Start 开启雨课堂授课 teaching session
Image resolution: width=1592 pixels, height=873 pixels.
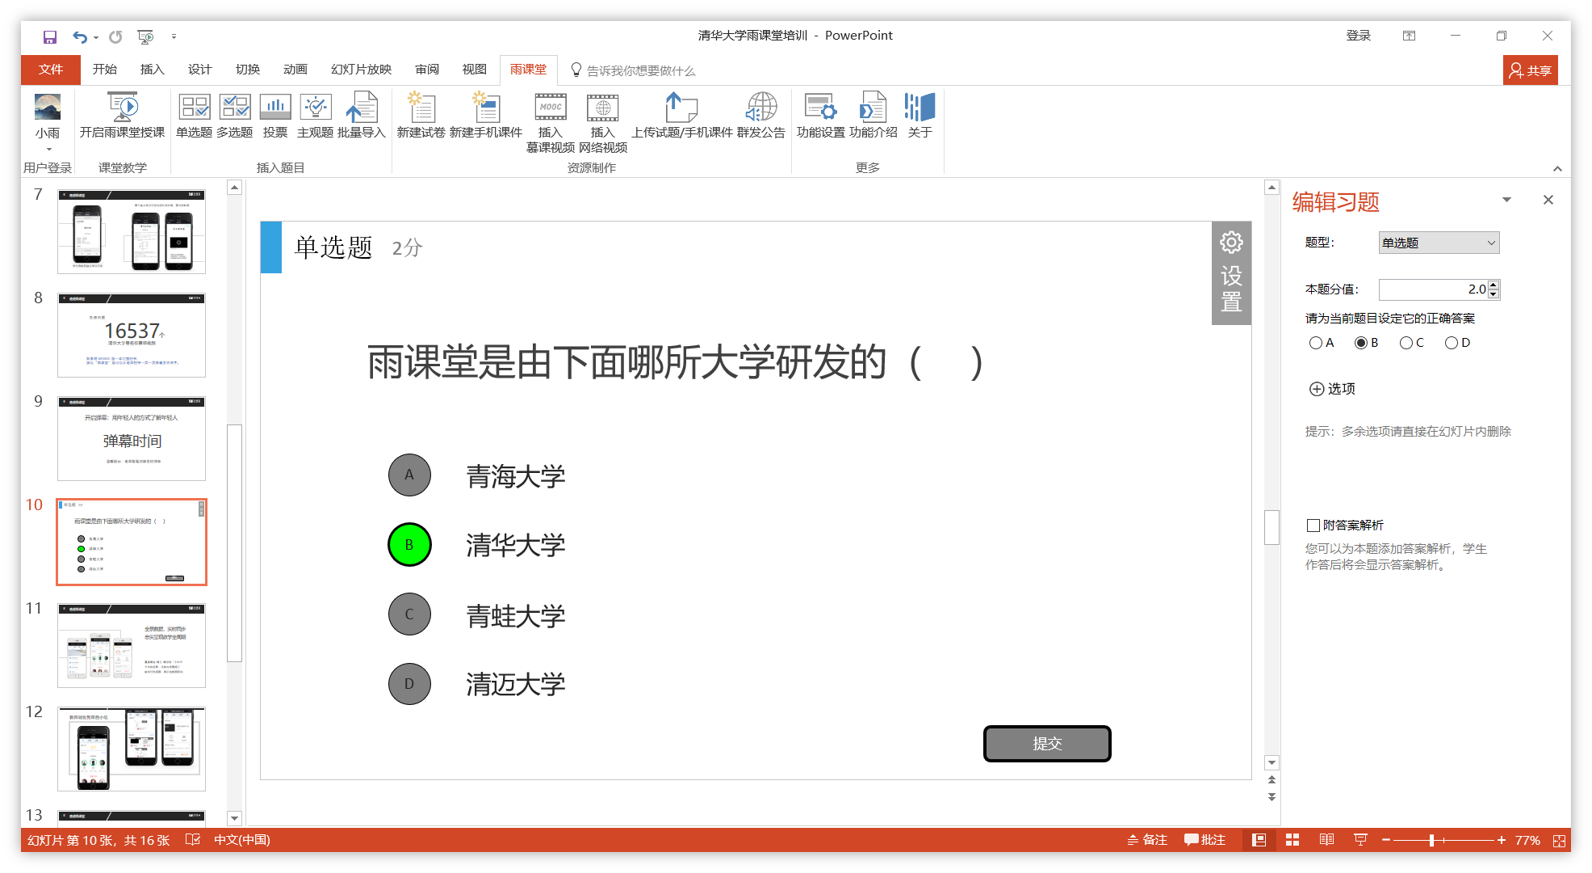(x=122, y=116)
